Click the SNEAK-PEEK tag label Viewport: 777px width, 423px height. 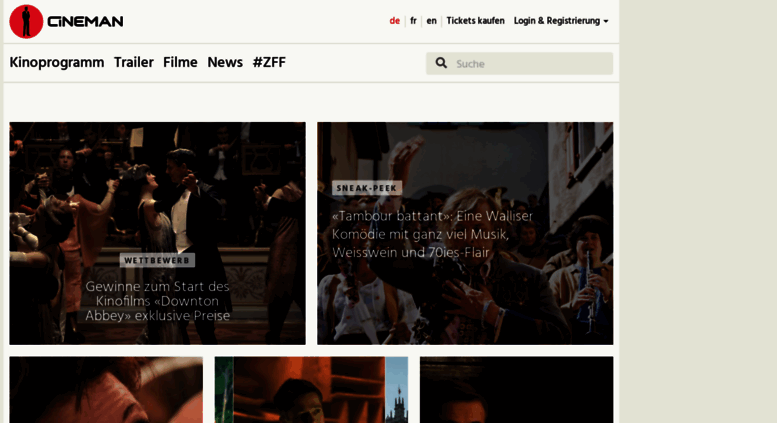367,188
